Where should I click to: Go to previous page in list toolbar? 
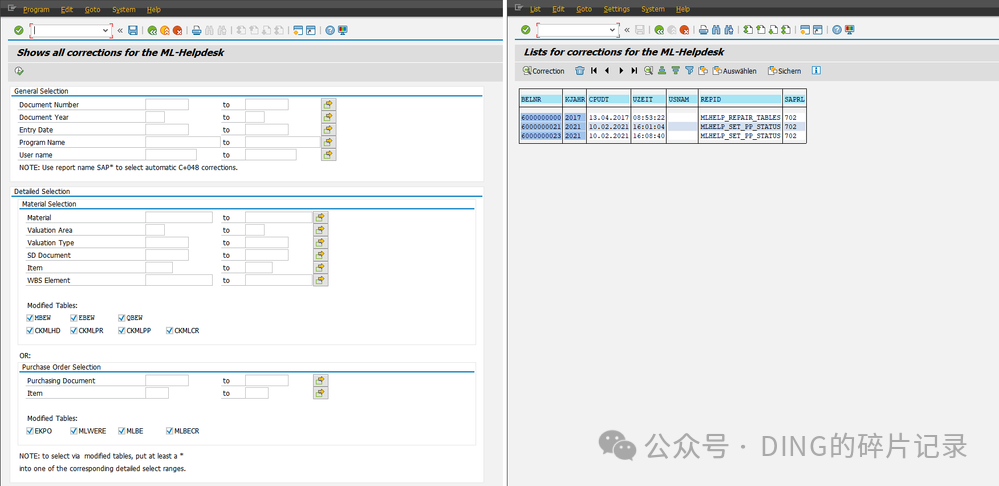click(x=607, y=71)
